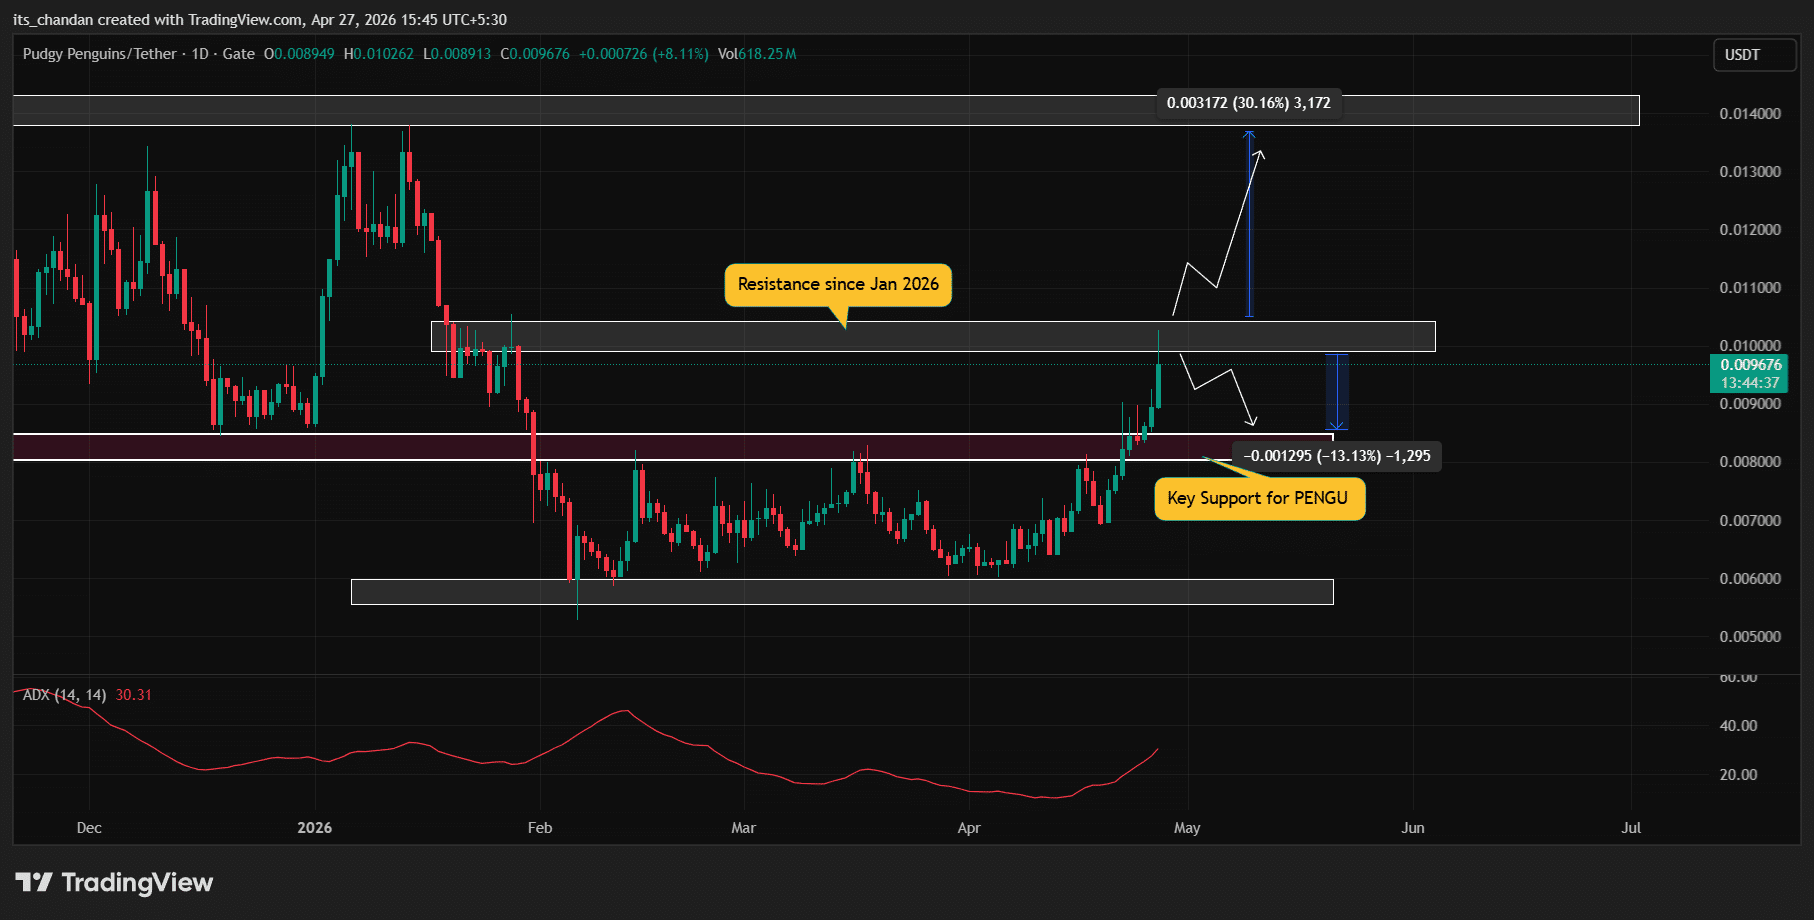Click the countdown timer 13:44:37
This screenshot has height=920, width=1814.
[x=1750, y=381]
